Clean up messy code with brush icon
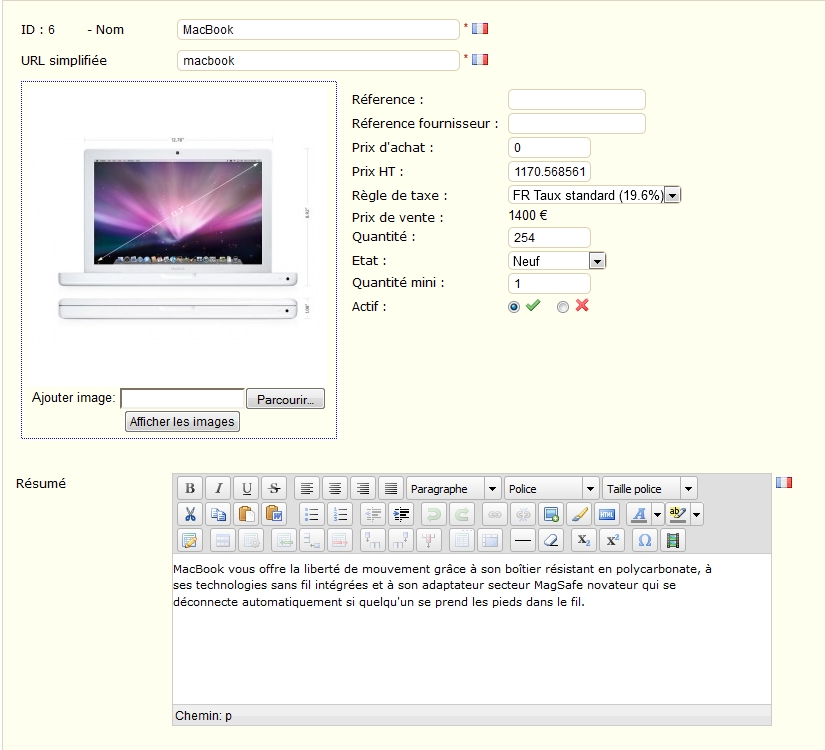The width and height of the screenshot is (825, 750). point(579,514)
